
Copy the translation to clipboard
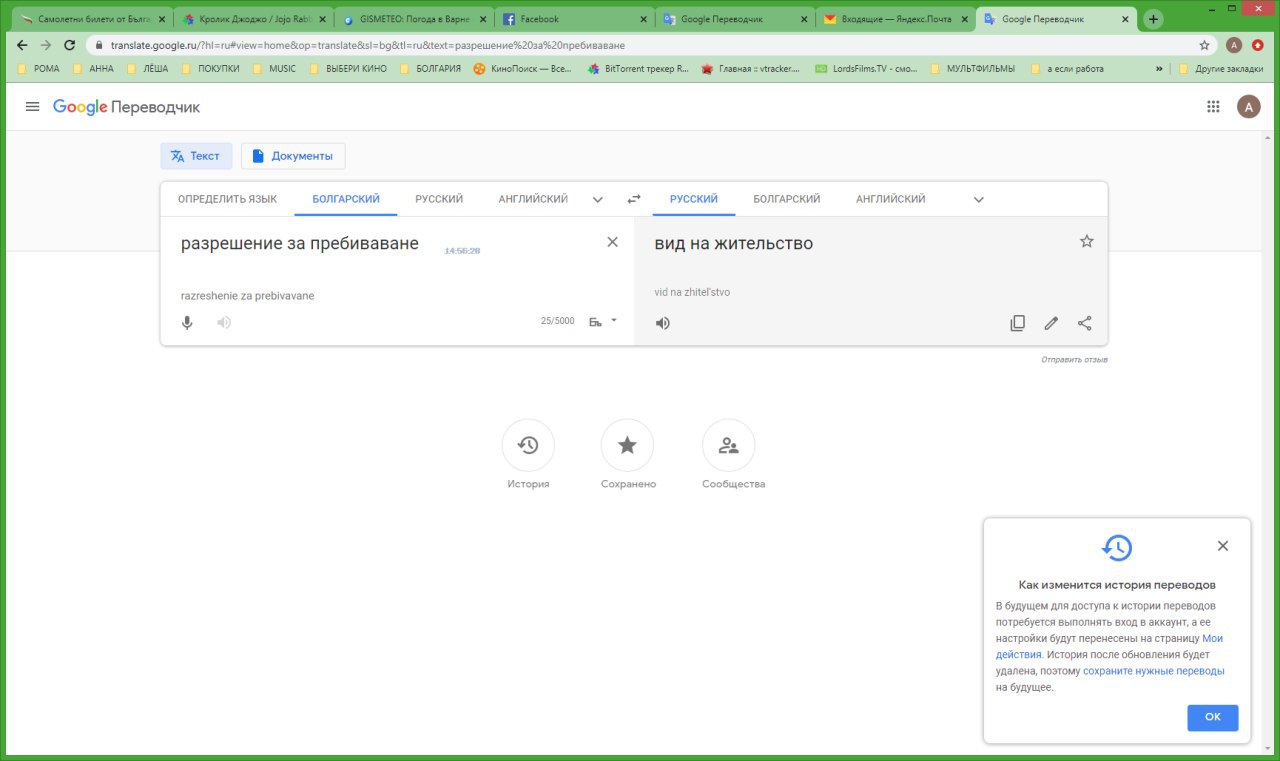[x=1017, y=323]
